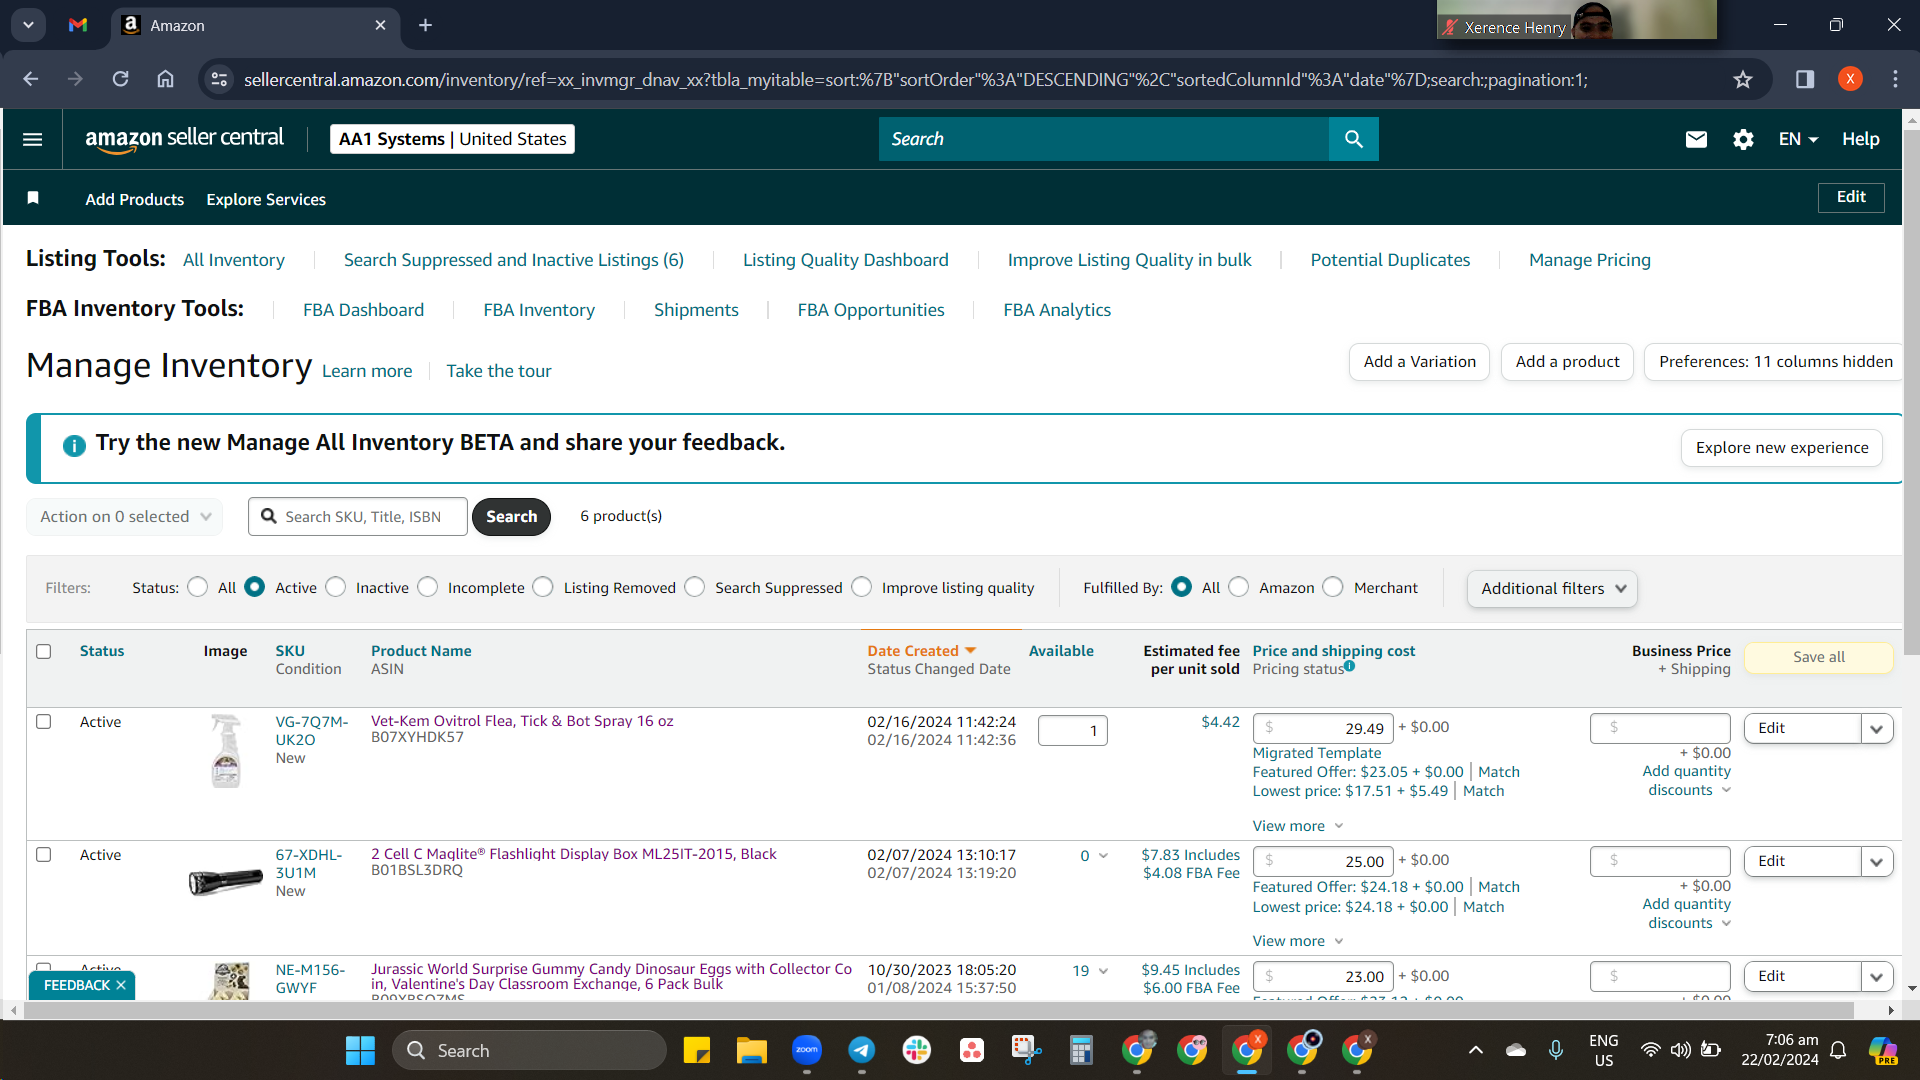The height and width of the screenshot is (1080, 1920).
Task: Click the bookmark flag icon beside Add Products
Action: [x=33, y=198]
